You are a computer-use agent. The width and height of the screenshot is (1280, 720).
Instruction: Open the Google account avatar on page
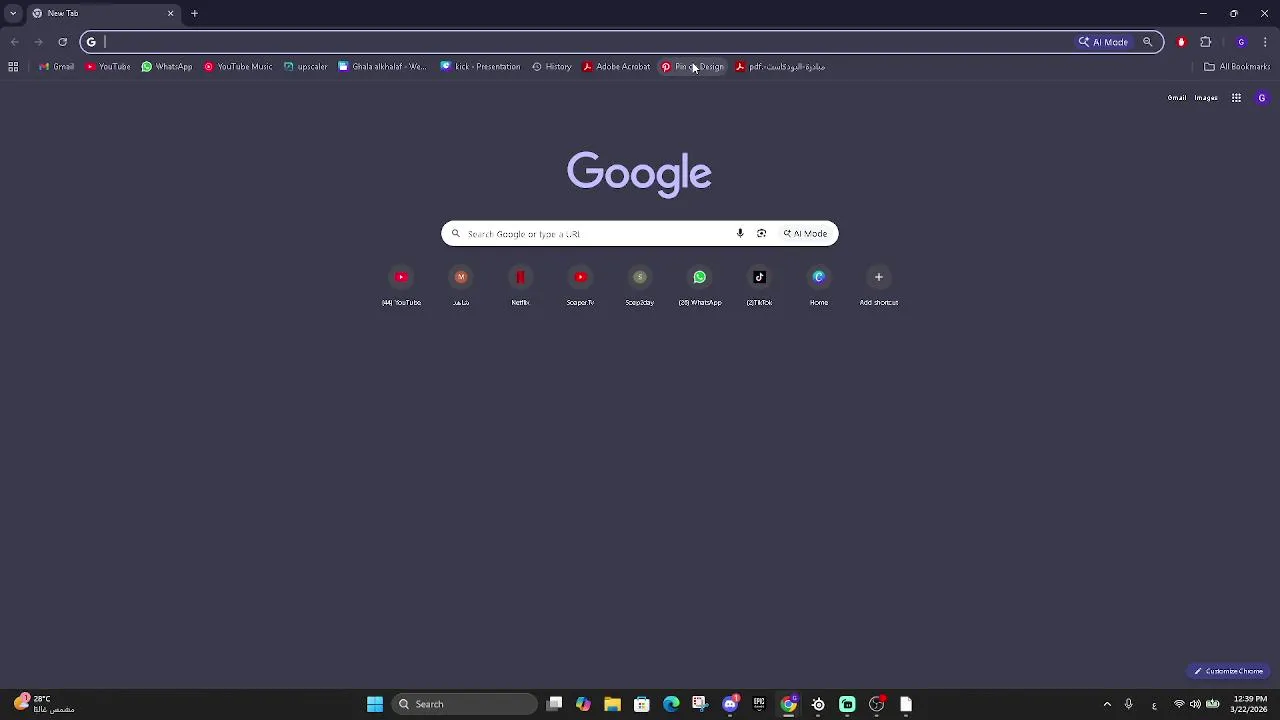tap(1261, 98)
